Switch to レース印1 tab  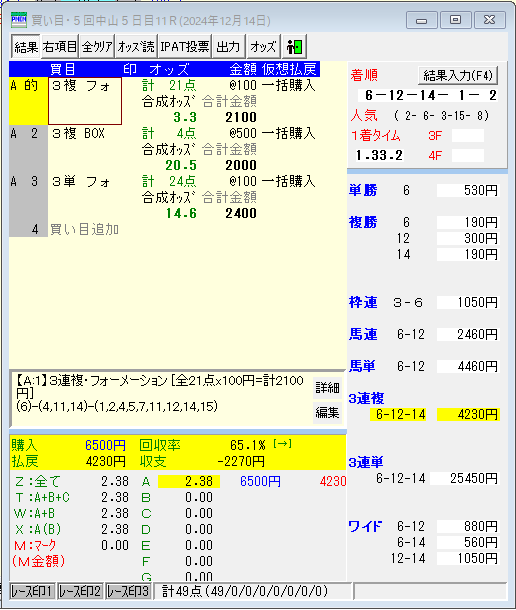(32, 591)
